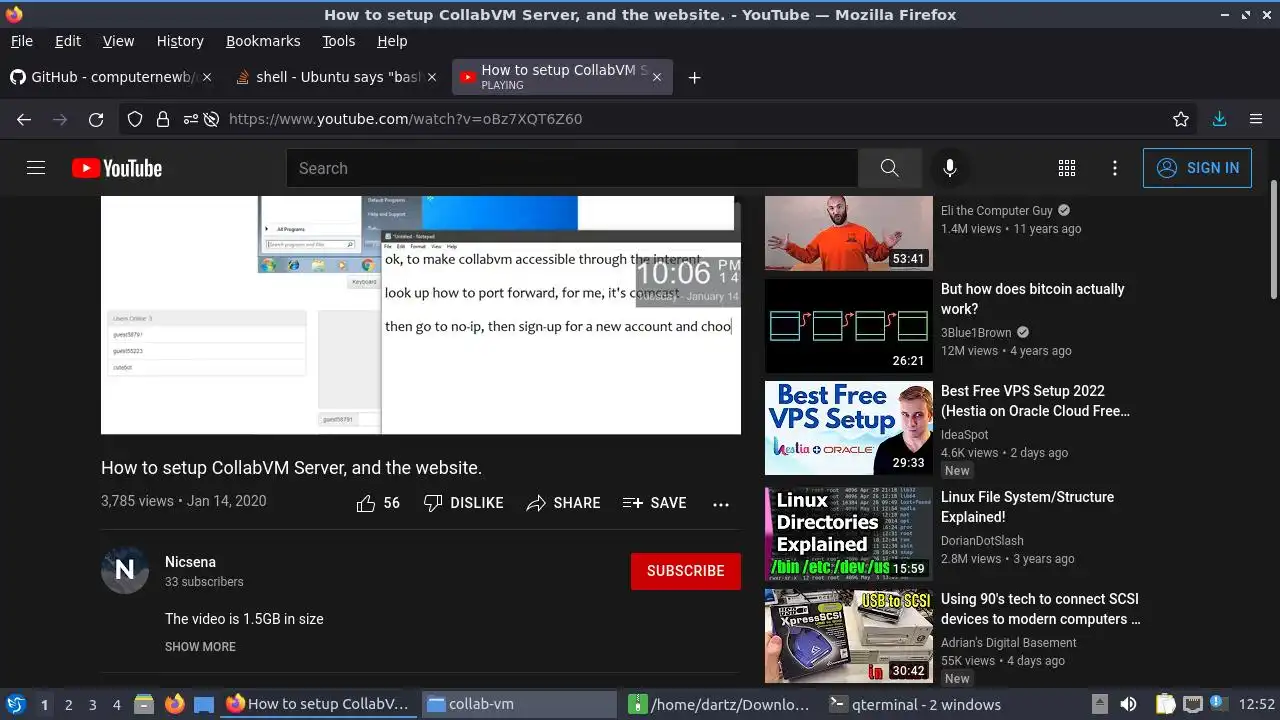Open volume control in system tray

click(x=1128, y=704)
